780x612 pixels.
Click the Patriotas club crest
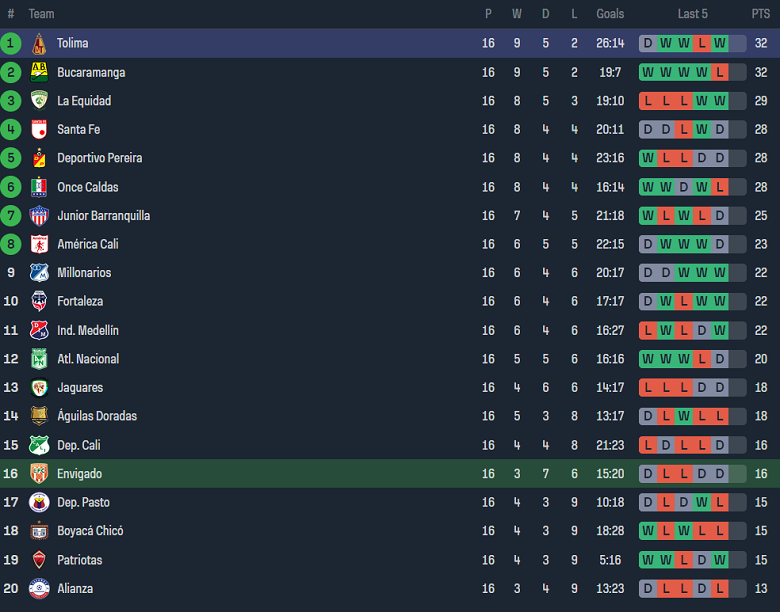pos(39,559)
